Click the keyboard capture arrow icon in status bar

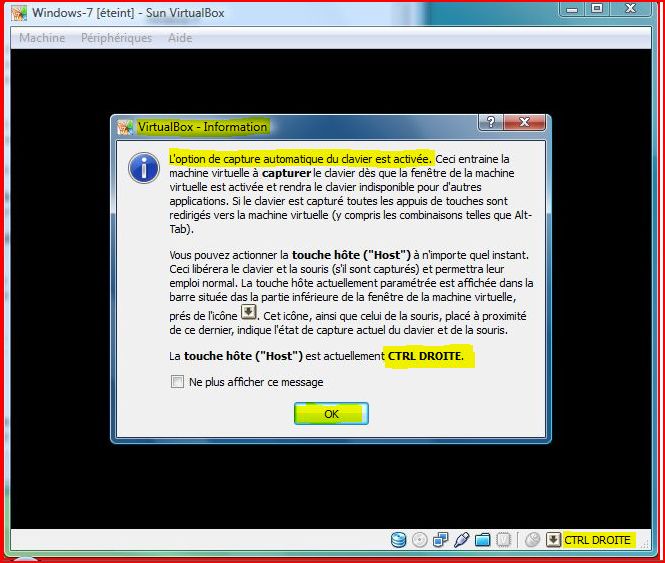(x=553, y=540)
